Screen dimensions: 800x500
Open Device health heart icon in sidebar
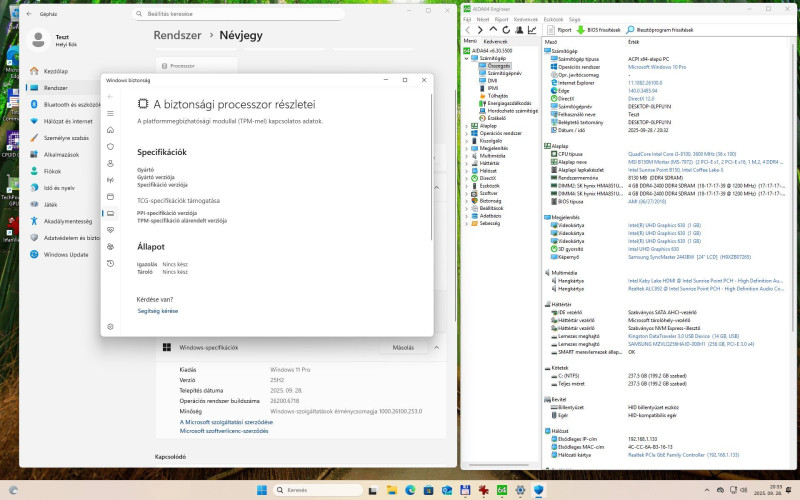click(110, 230)
